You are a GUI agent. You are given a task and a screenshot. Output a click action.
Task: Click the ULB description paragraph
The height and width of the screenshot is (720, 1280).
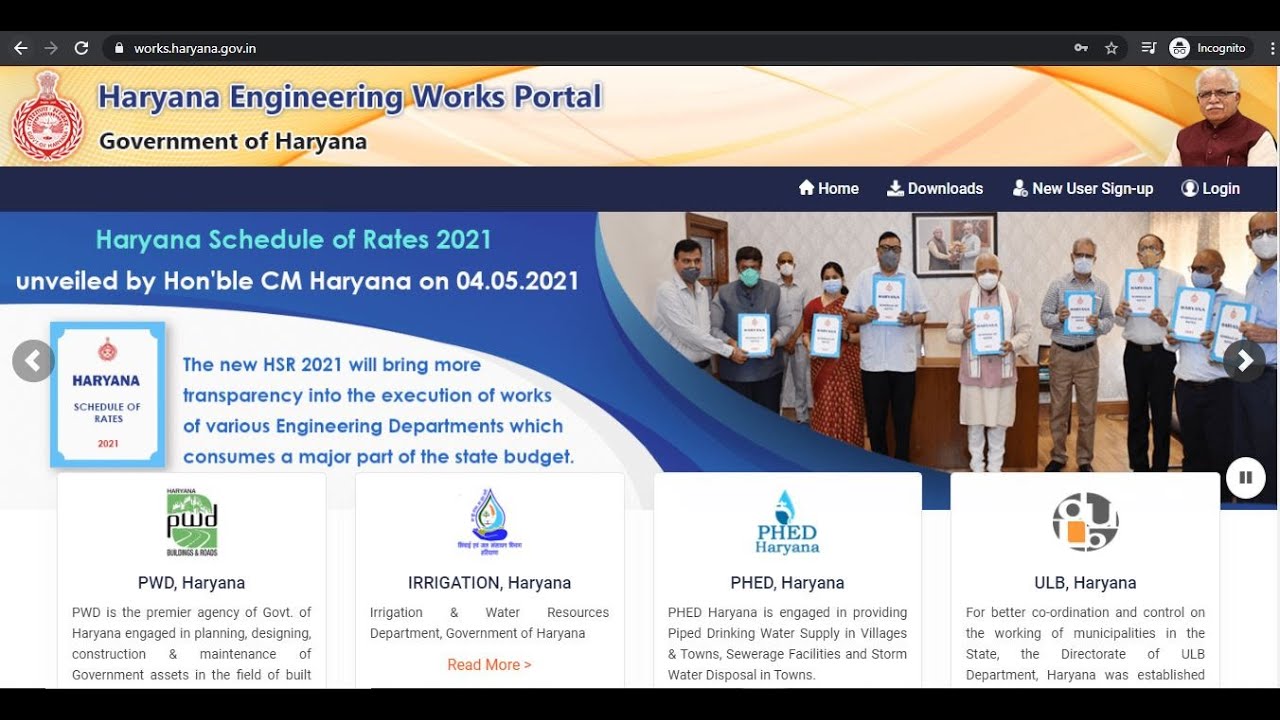click(x=1085, y=643)
